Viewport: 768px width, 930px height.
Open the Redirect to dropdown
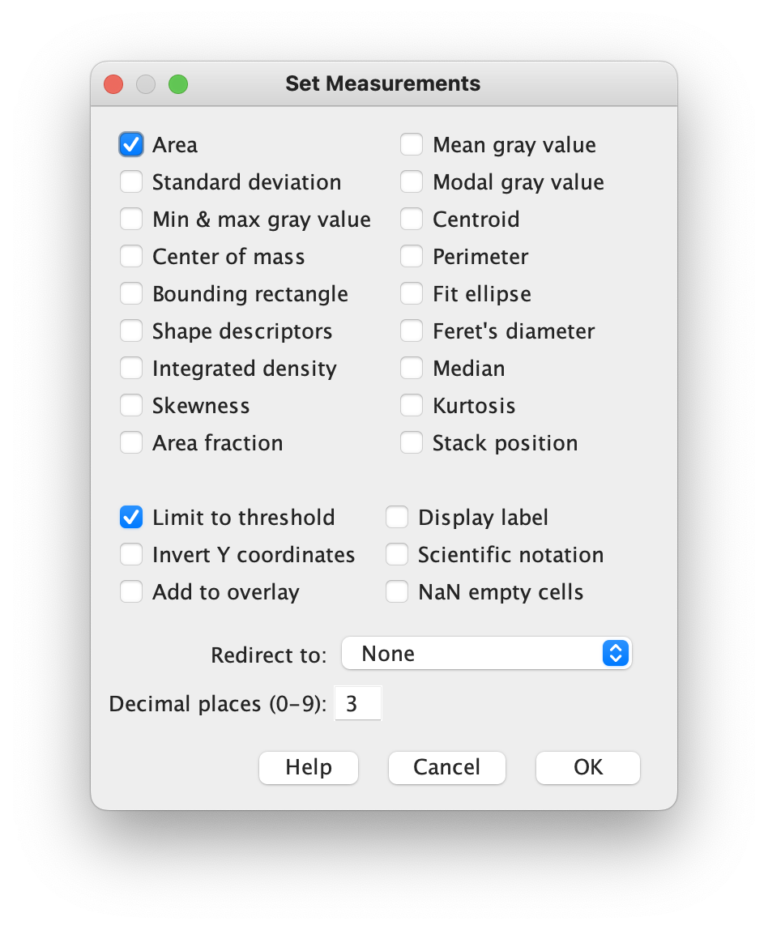pyautogui.click(x=486, y=654)
